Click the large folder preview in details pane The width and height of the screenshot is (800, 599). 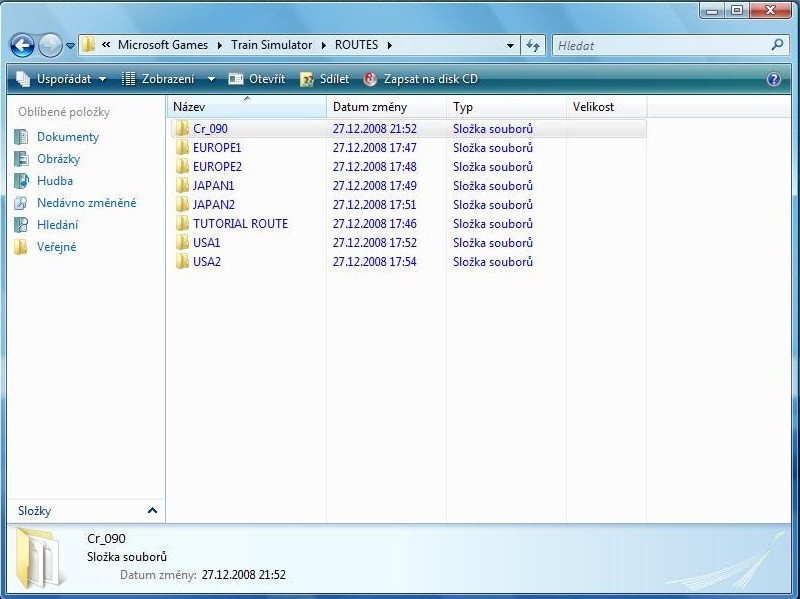pos(40,559)
